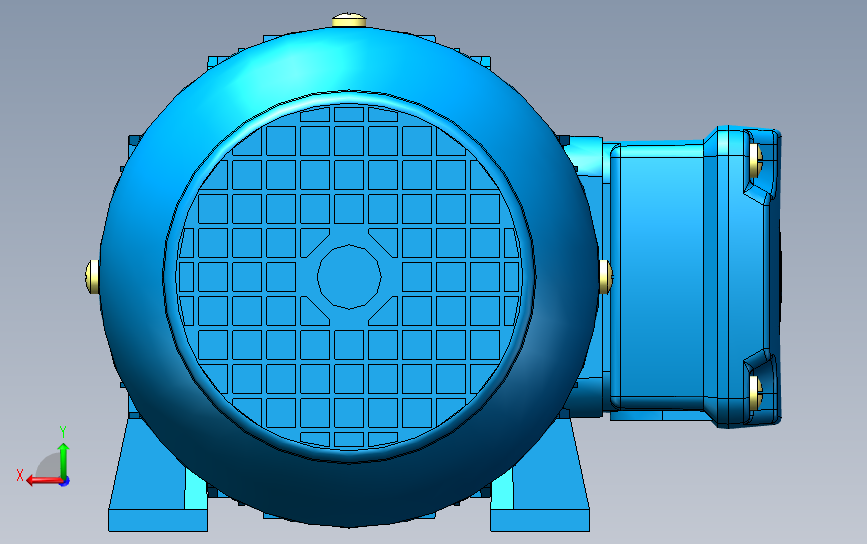This screenshot has height=544, width=867.
Task: Select the screw on fan cover's right side
Action: coord(606,276)
